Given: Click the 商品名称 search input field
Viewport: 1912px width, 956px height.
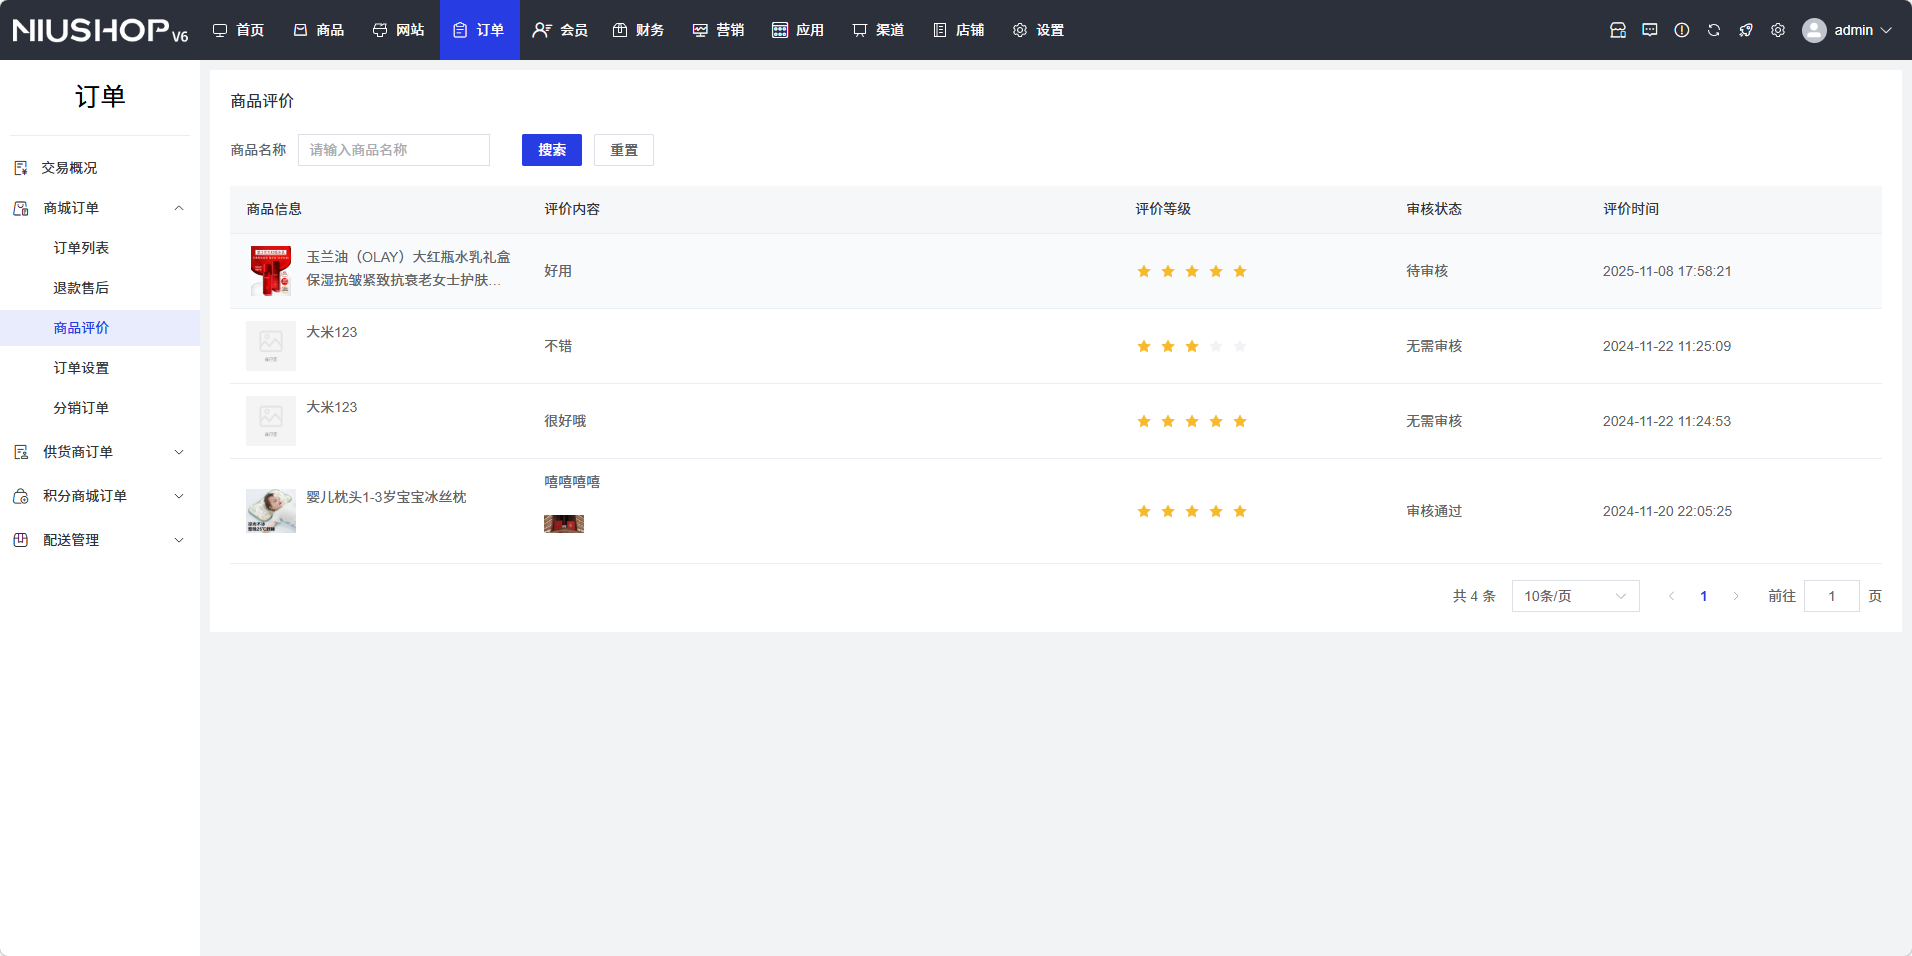Looking at the screenshot, I should pos(393,150).
